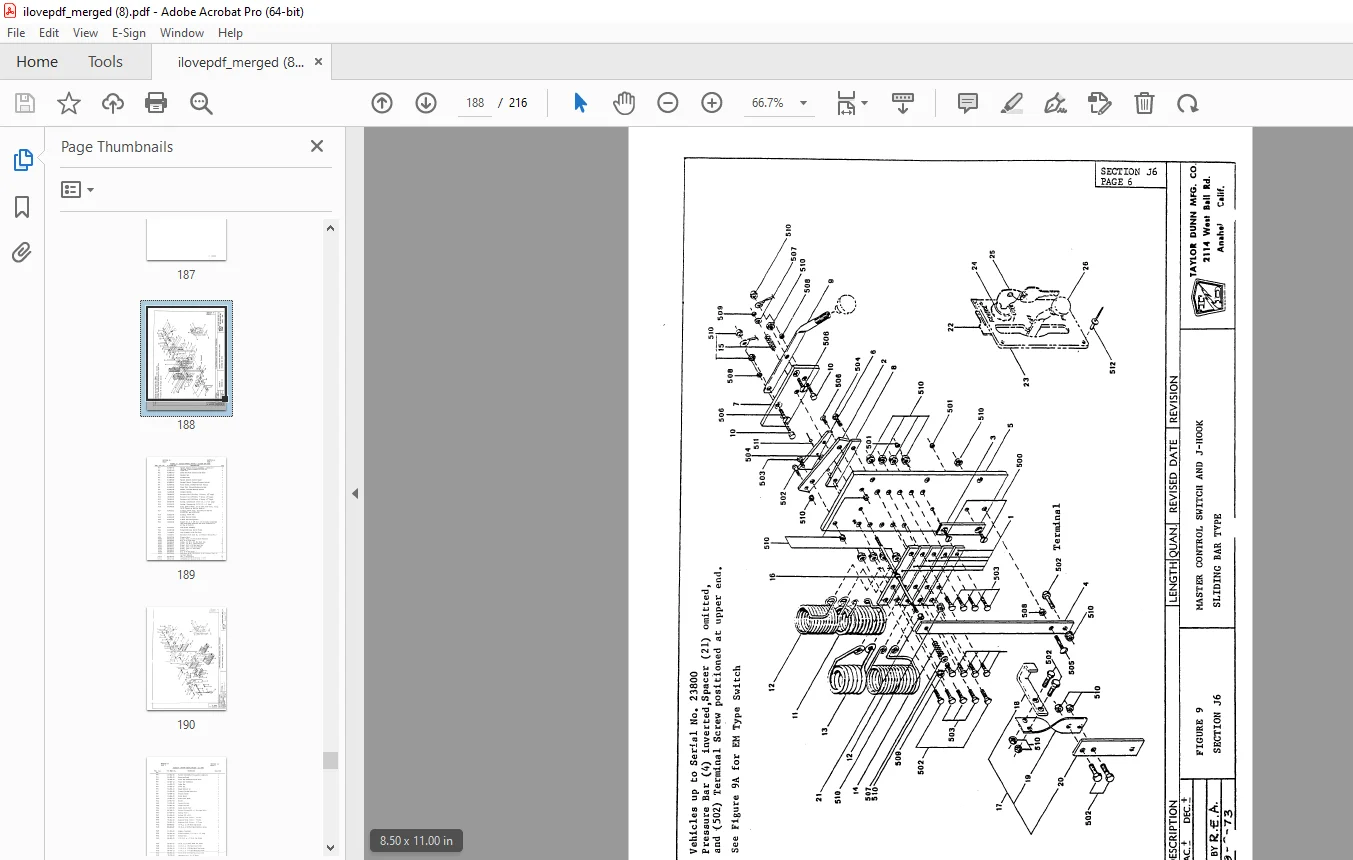Select the ilovepdf_merged document tab

point(242,62)
